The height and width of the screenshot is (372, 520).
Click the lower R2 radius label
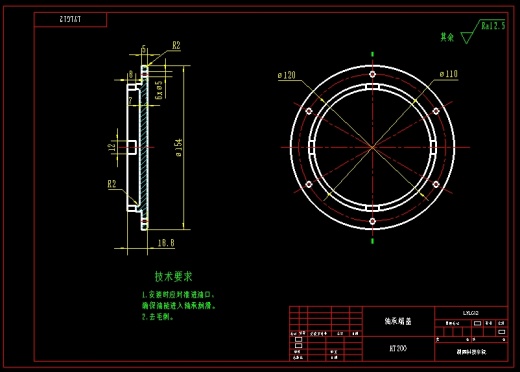tap(112, 184)
